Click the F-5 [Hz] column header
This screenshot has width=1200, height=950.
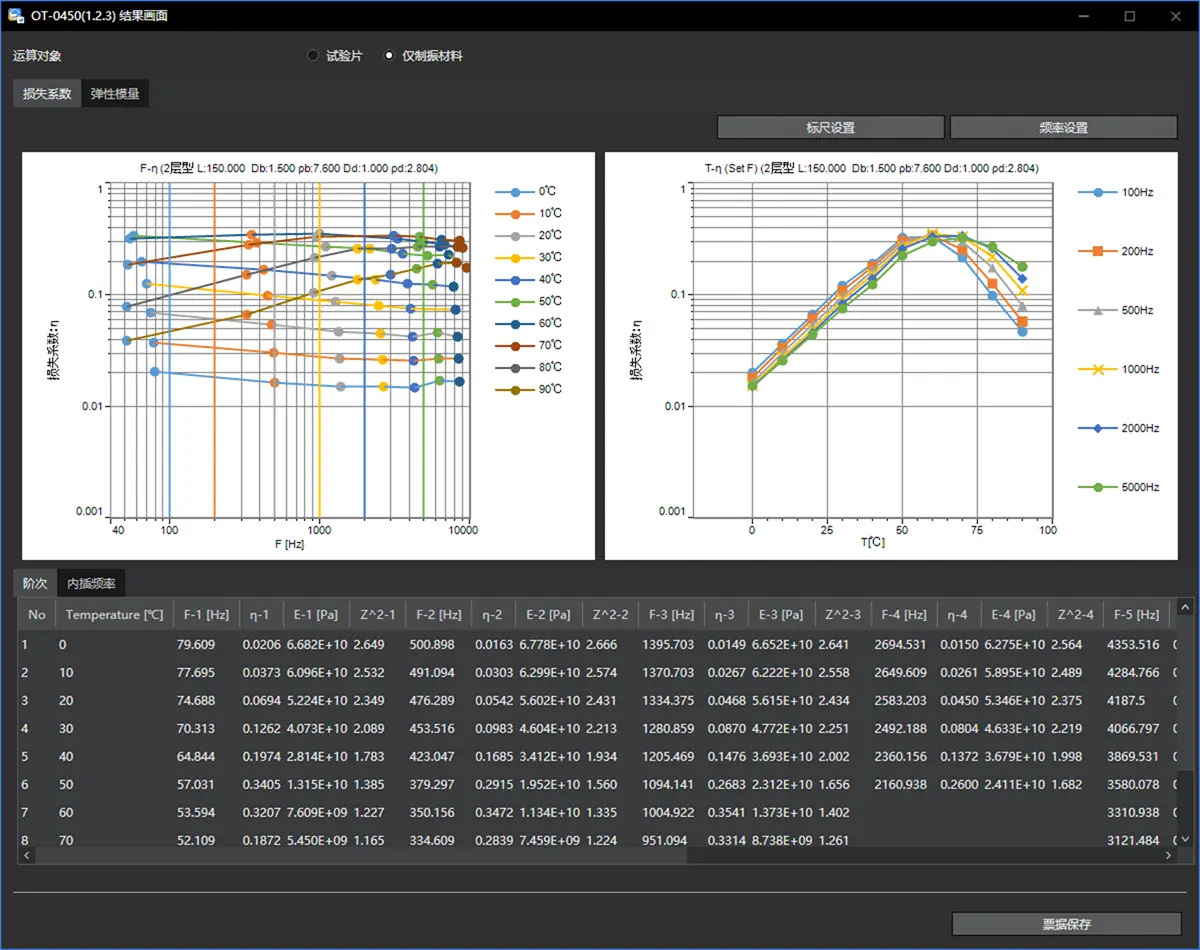[x=1135, y=614]
